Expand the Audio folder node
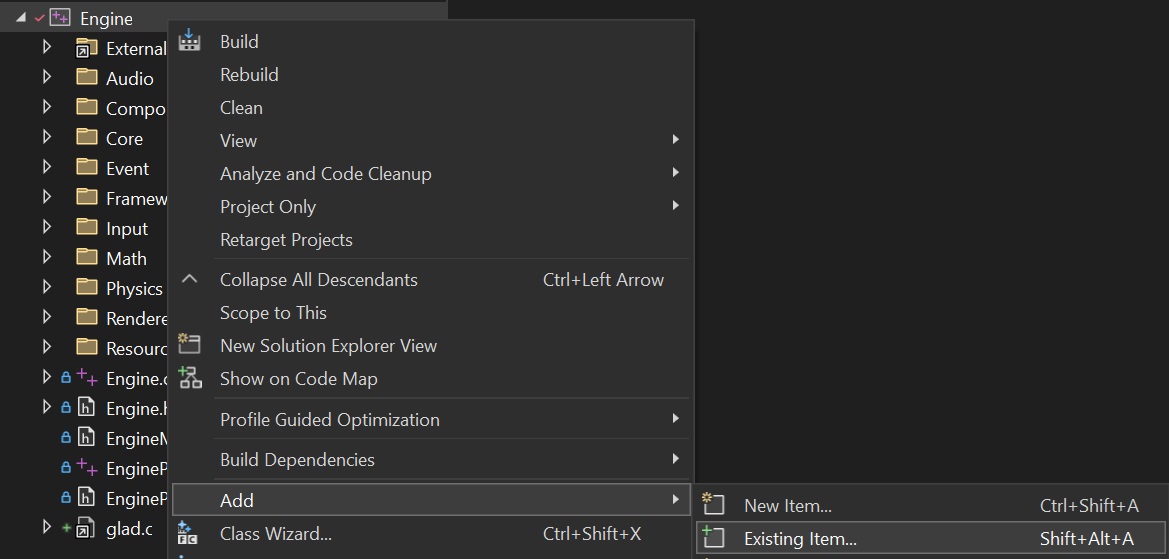 46,77
